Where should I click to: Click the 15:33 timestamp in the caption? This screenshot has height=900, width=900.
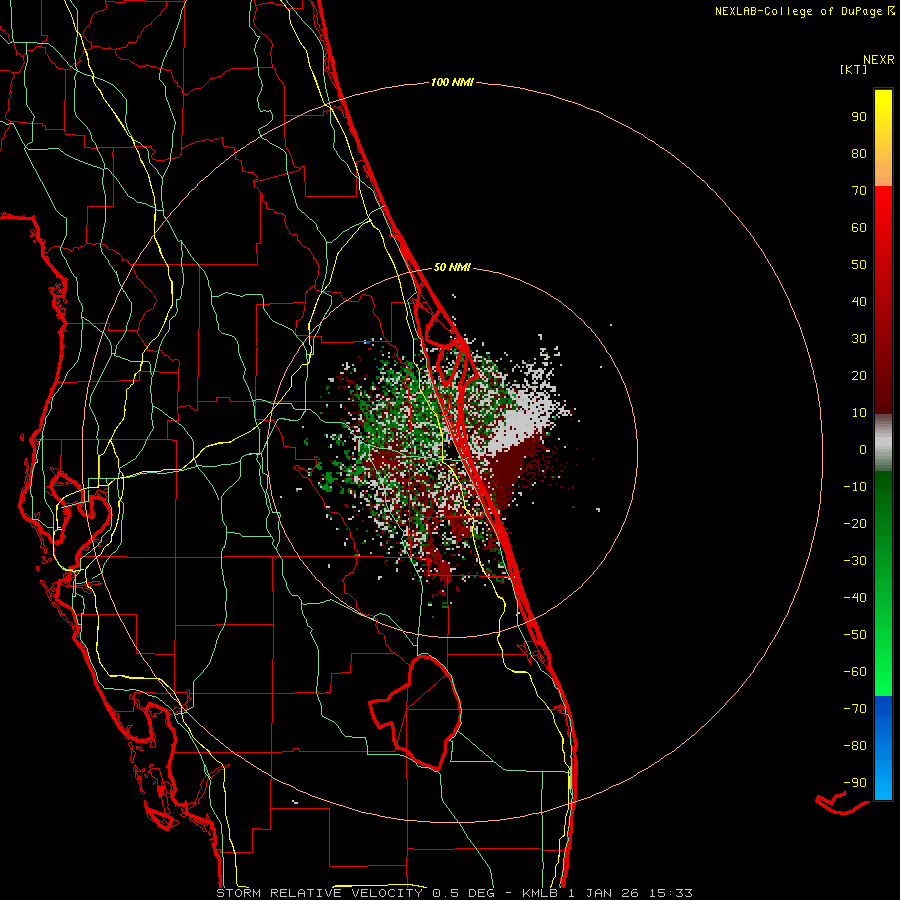671,893
